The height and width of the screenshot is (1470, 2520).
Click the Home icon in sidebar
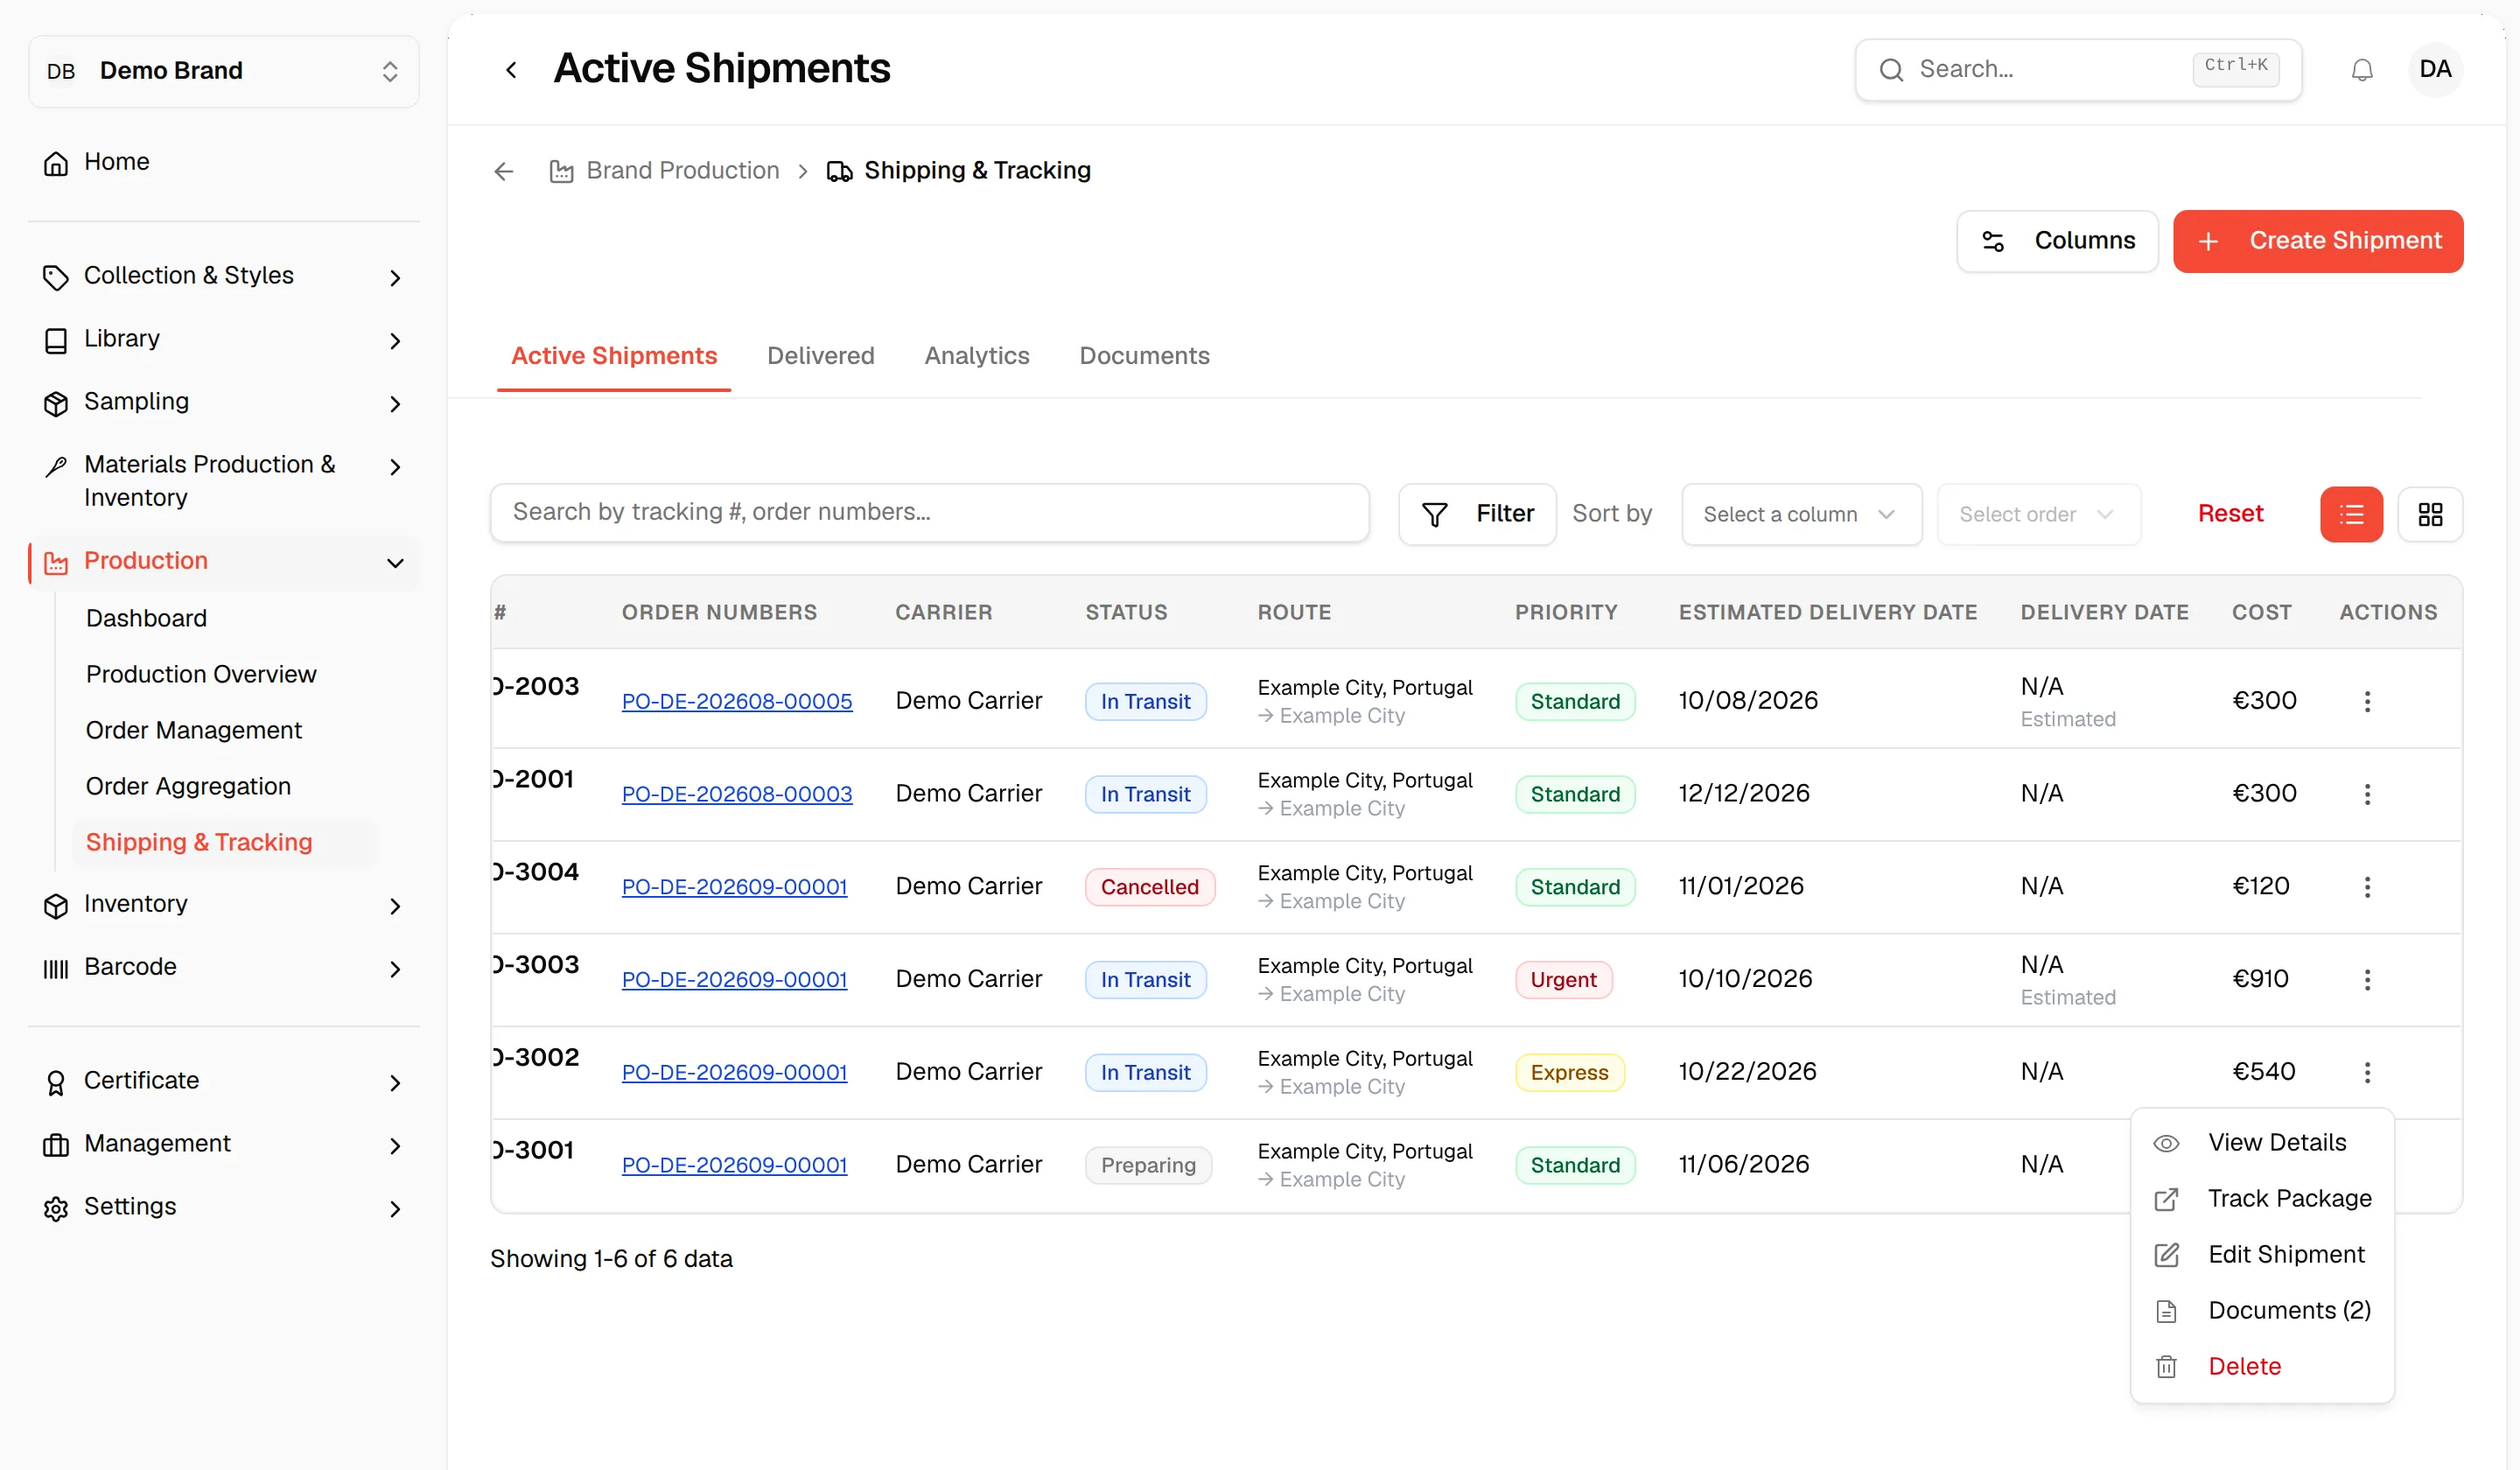coord(56,163)
